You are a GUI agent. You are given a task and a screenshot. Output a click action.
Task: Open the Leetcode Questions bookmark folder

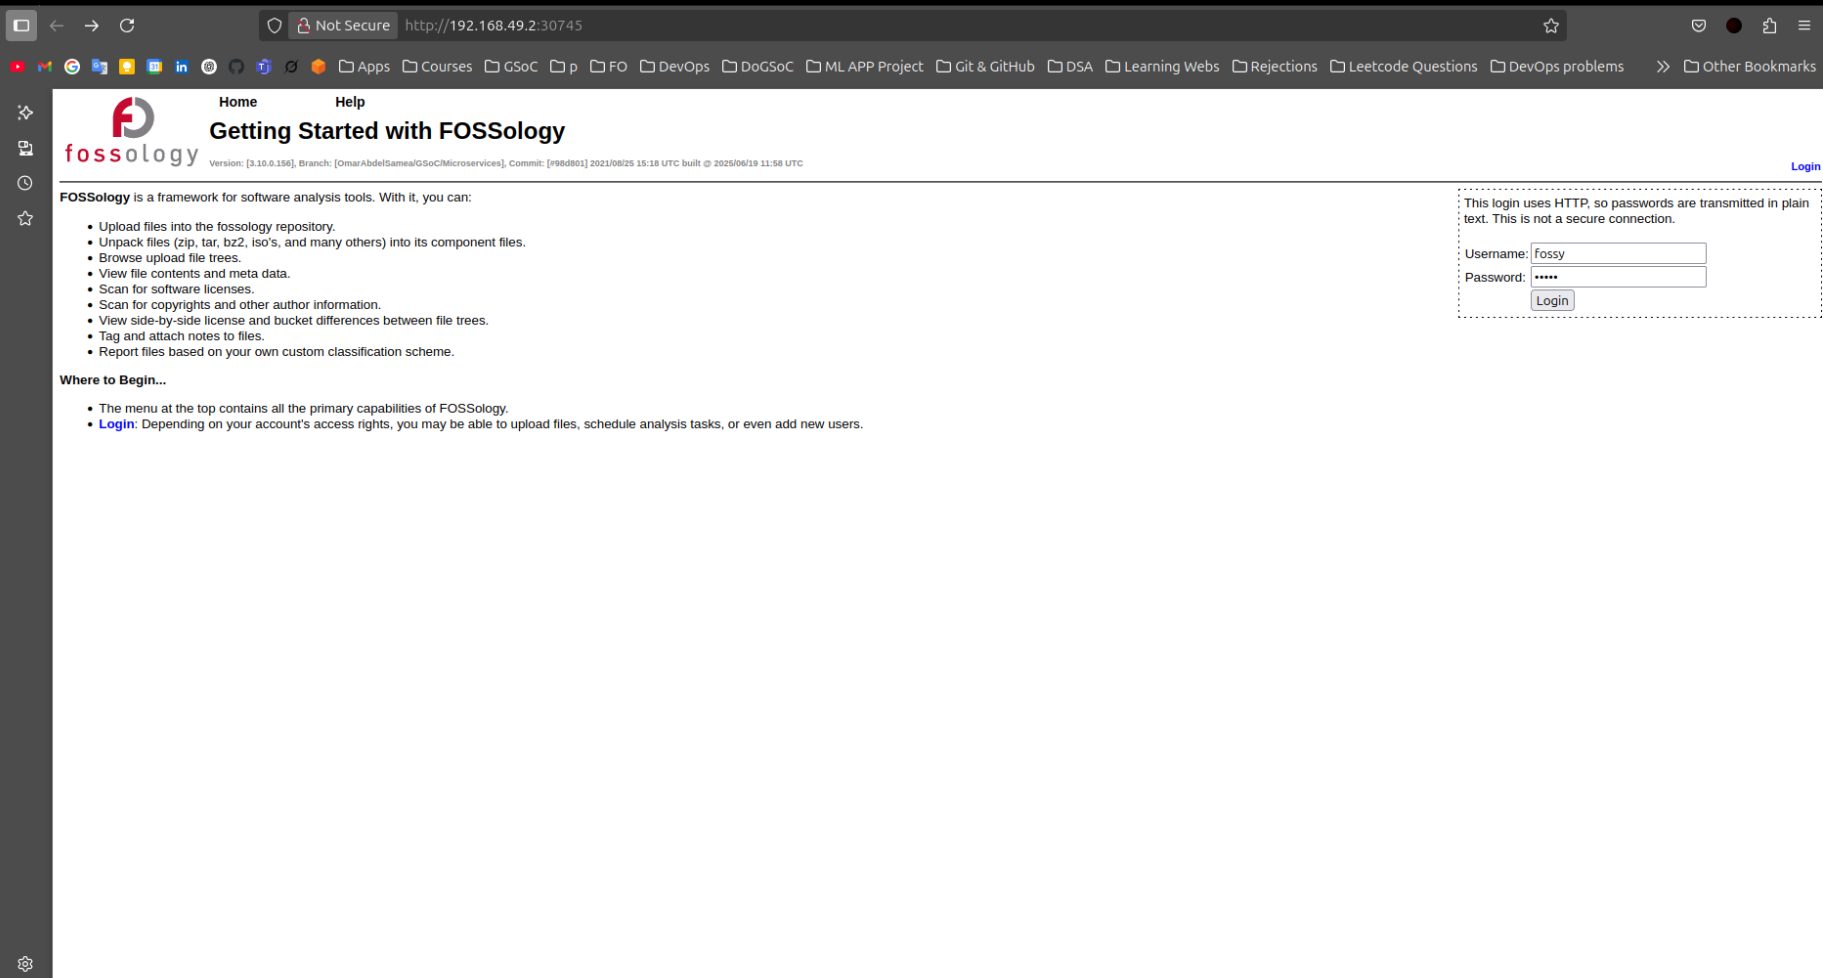click(1404, 66)
